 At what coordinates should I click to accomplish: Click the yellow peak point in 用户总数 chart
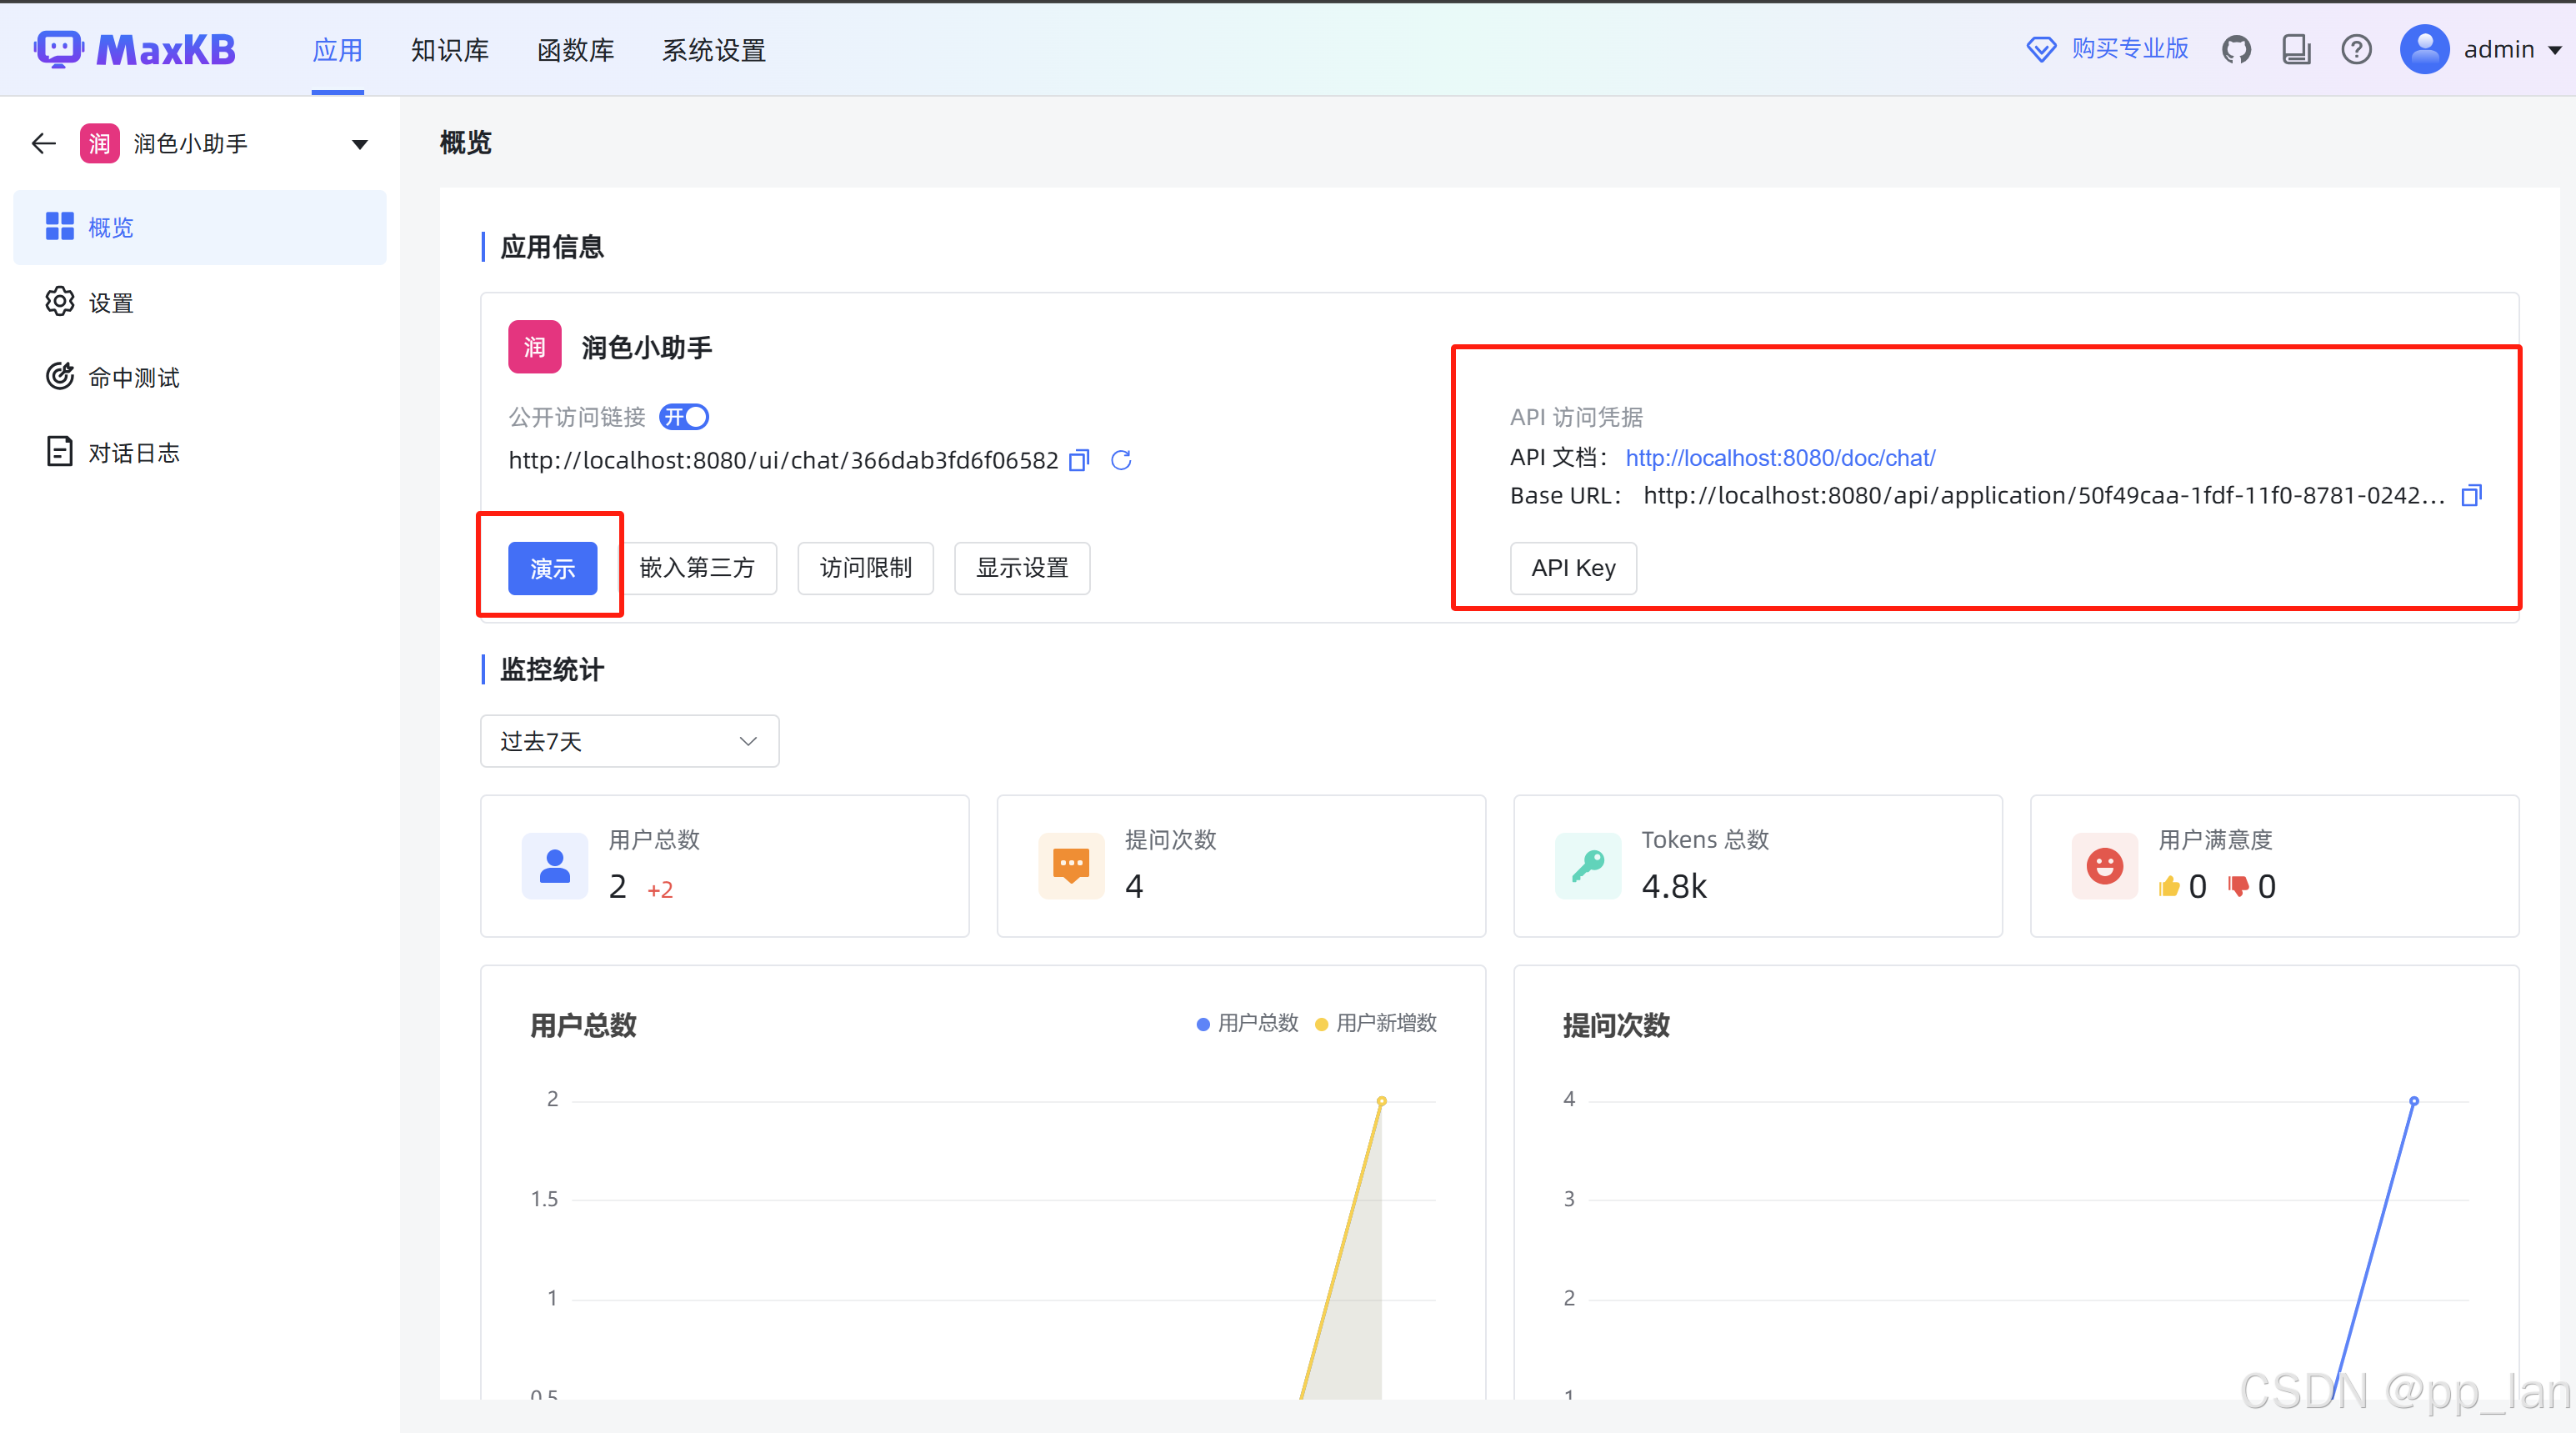(1381, 1101)
